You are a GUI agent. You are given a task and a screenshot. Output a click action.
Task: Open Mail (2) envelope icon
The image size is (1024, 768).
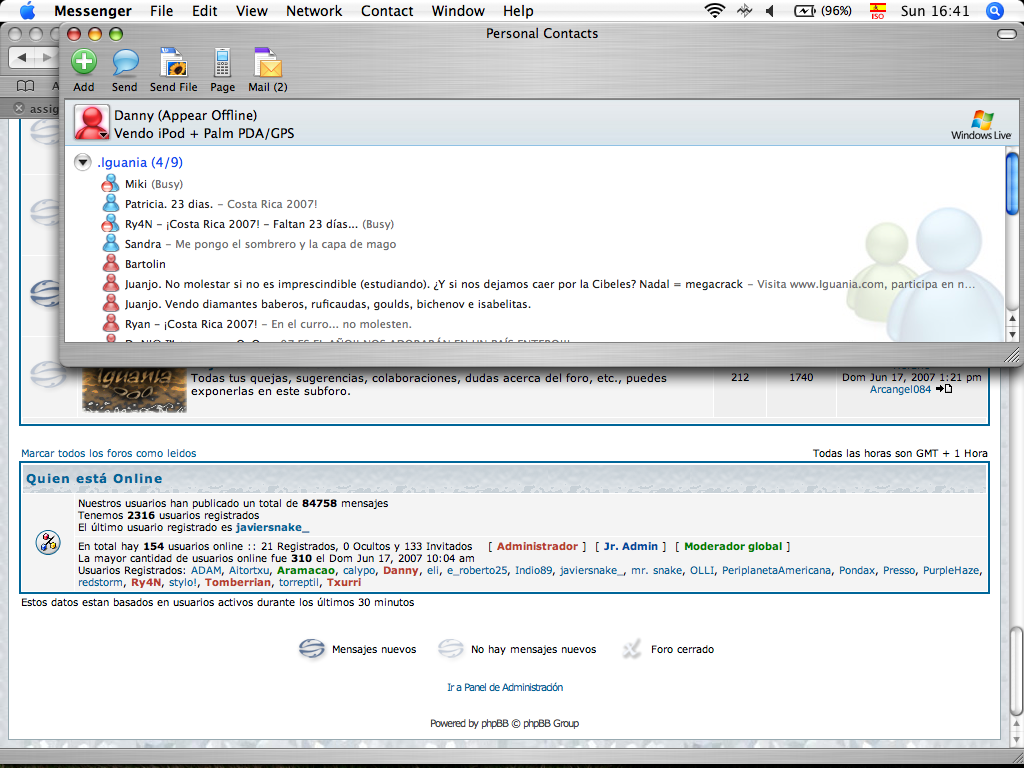(x=268, y=63)
